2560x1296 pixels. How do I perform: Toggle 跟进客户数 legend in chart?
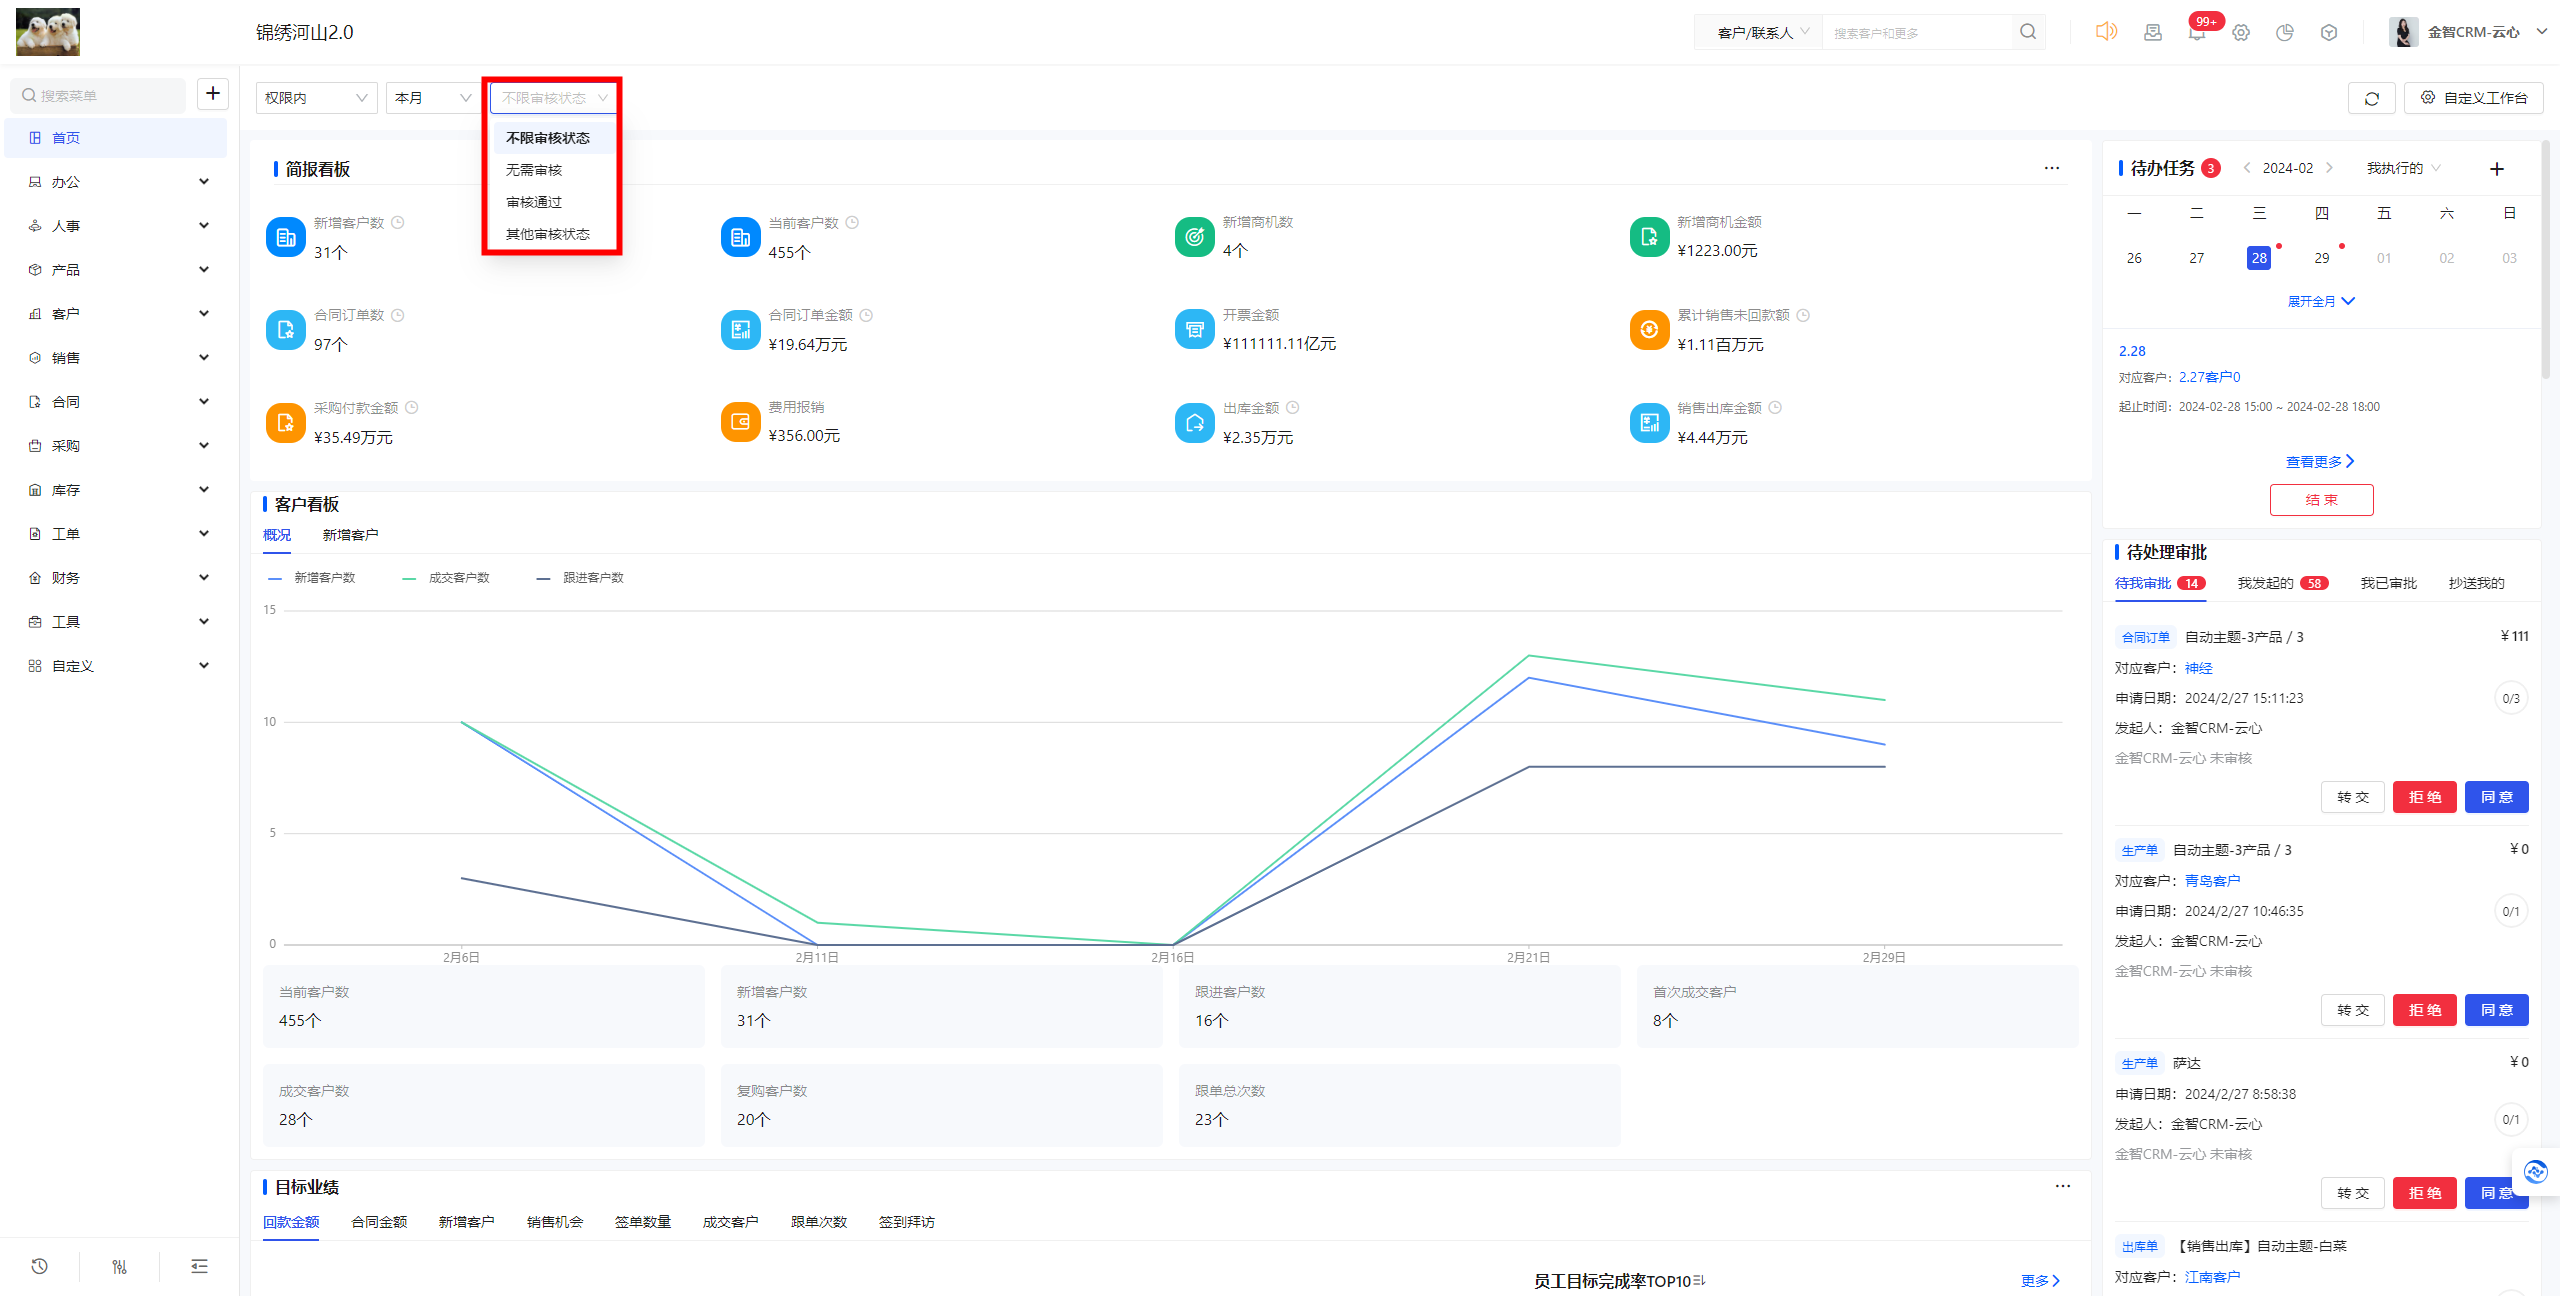[x=580, y=578]
